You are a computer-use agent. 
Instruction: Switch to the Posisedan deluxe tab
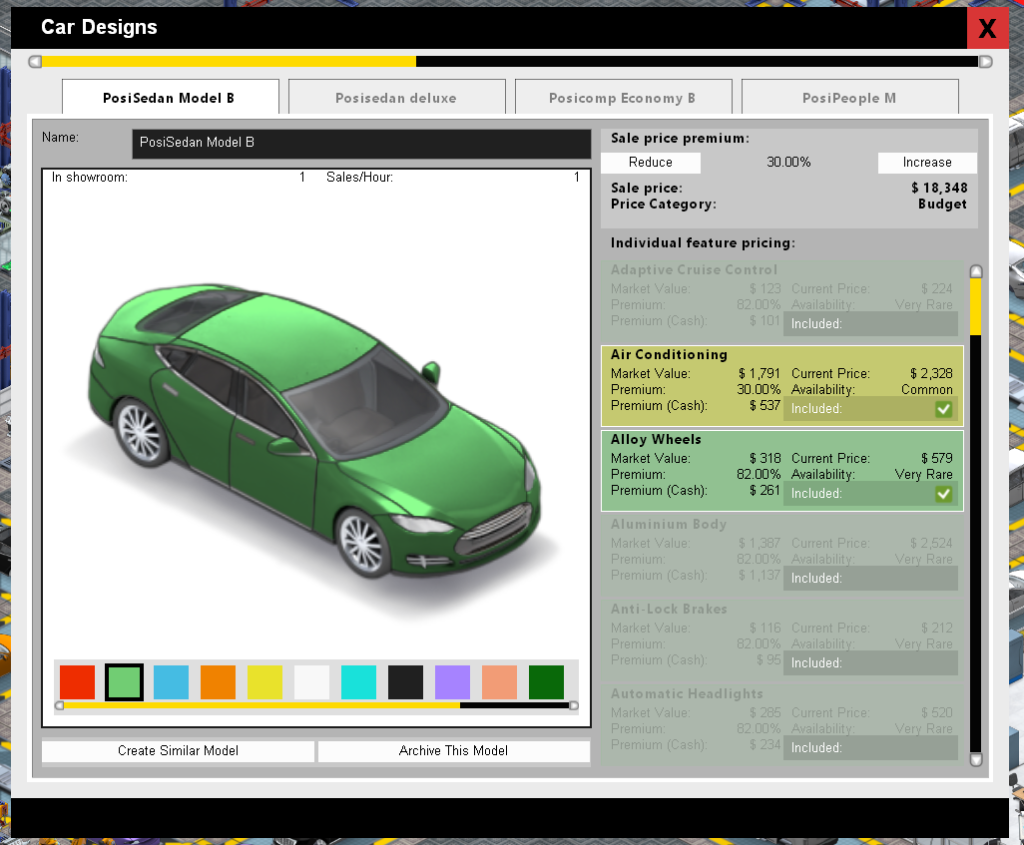click(x=396, y=97)
